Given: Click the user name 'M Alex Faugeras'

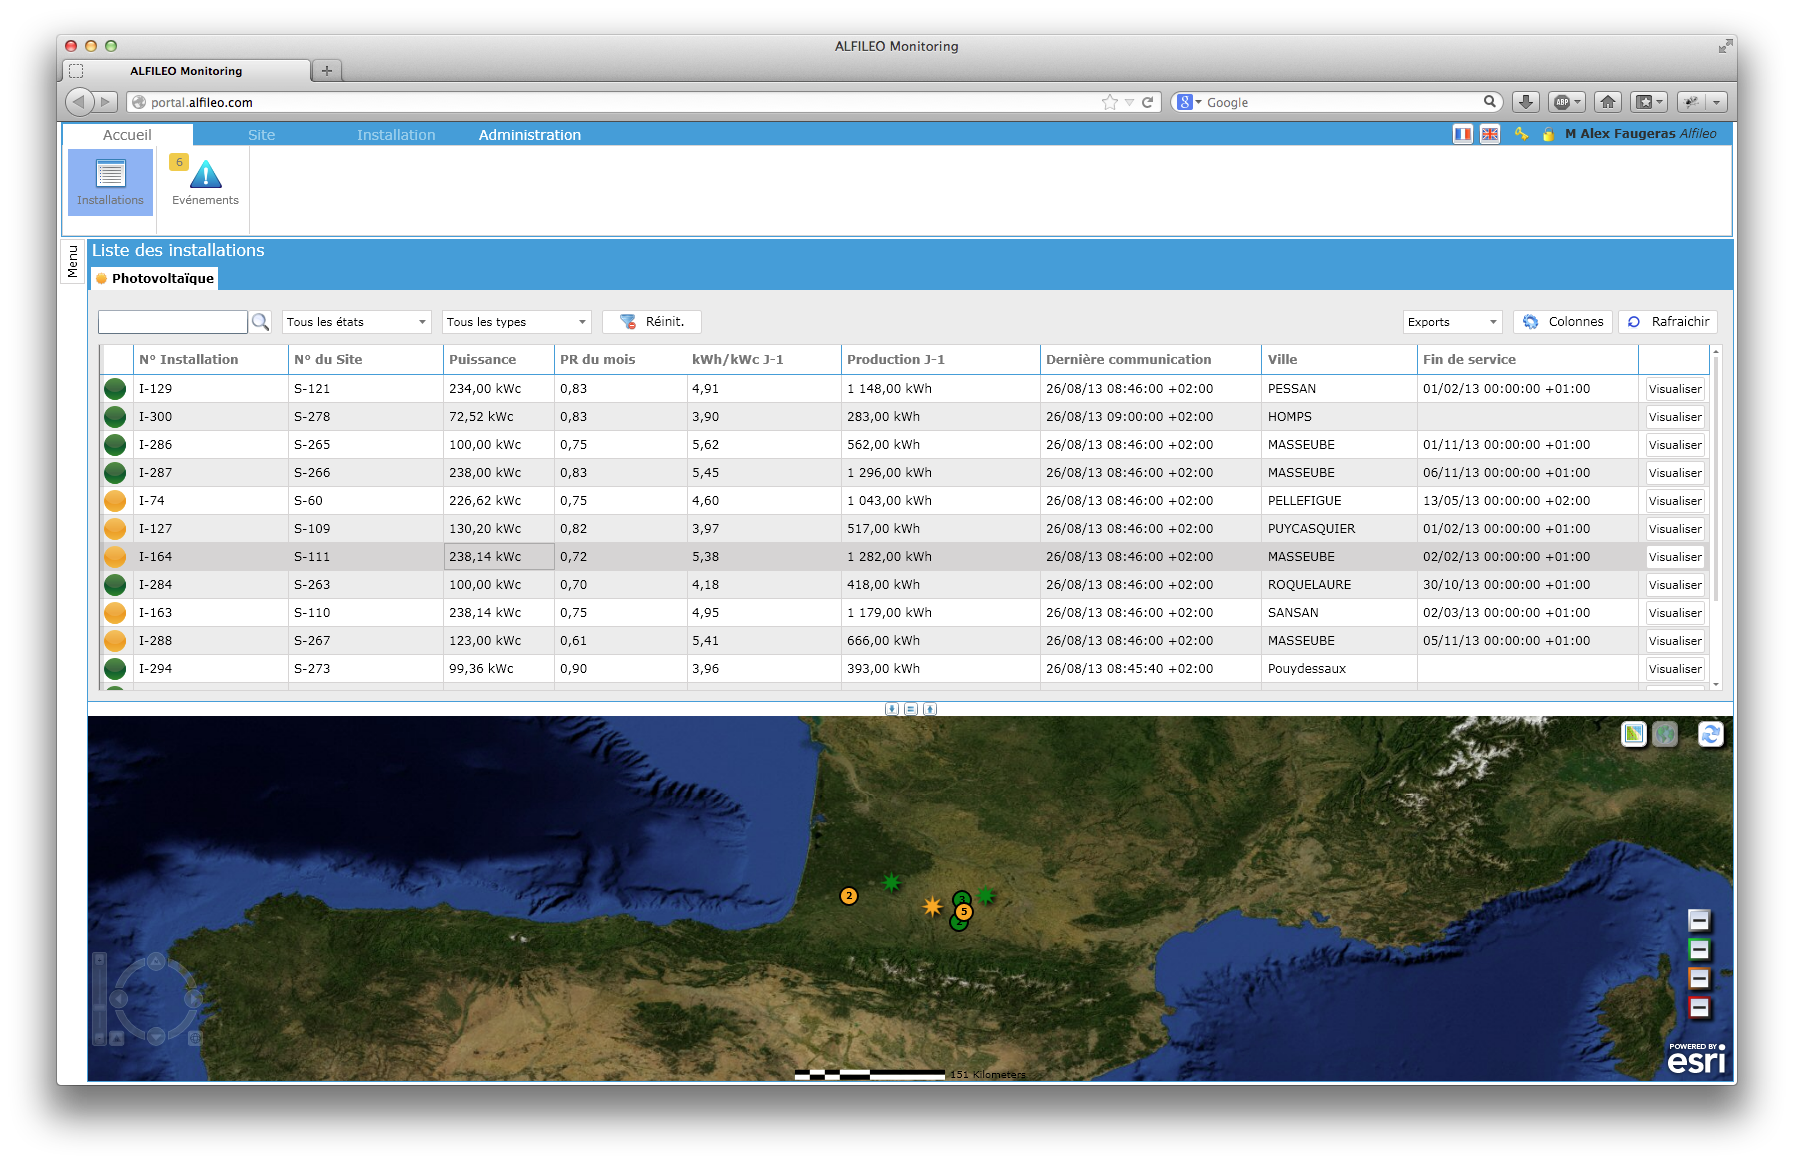Looking at the screenshot, I should coord(1620,134).
